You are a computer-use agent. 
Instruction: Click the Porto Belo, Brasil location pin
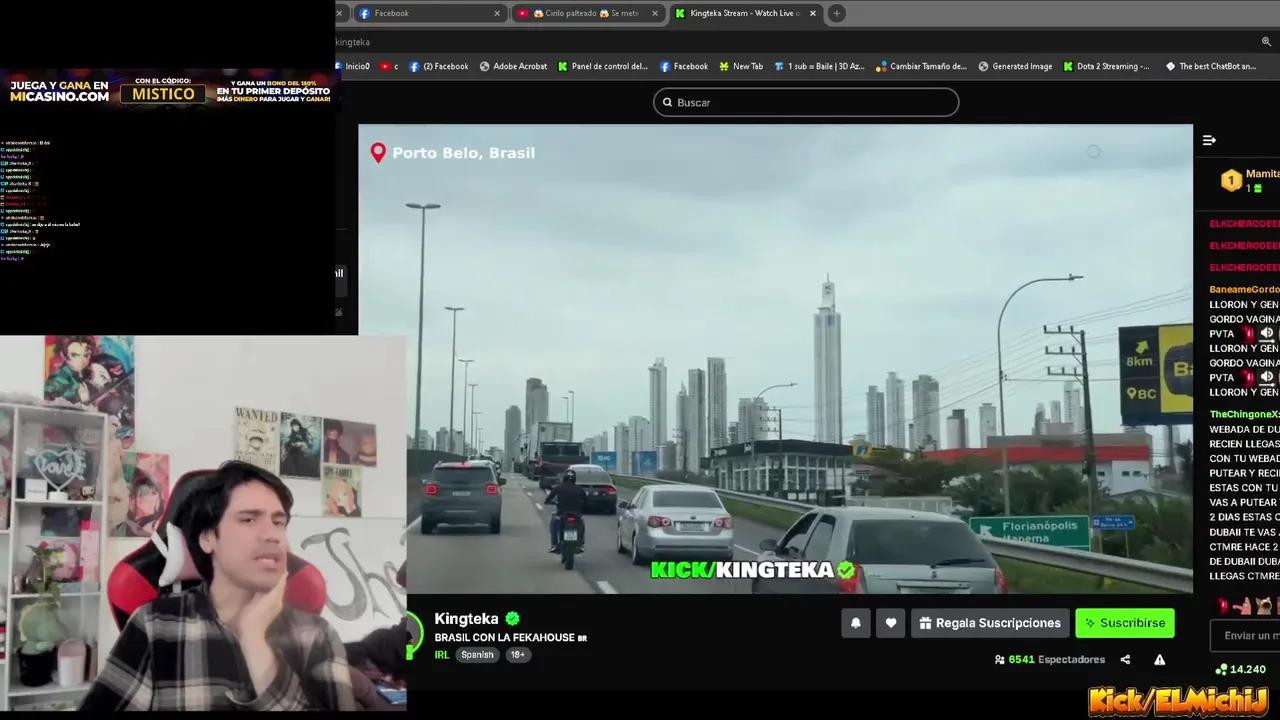click(378, 153)
